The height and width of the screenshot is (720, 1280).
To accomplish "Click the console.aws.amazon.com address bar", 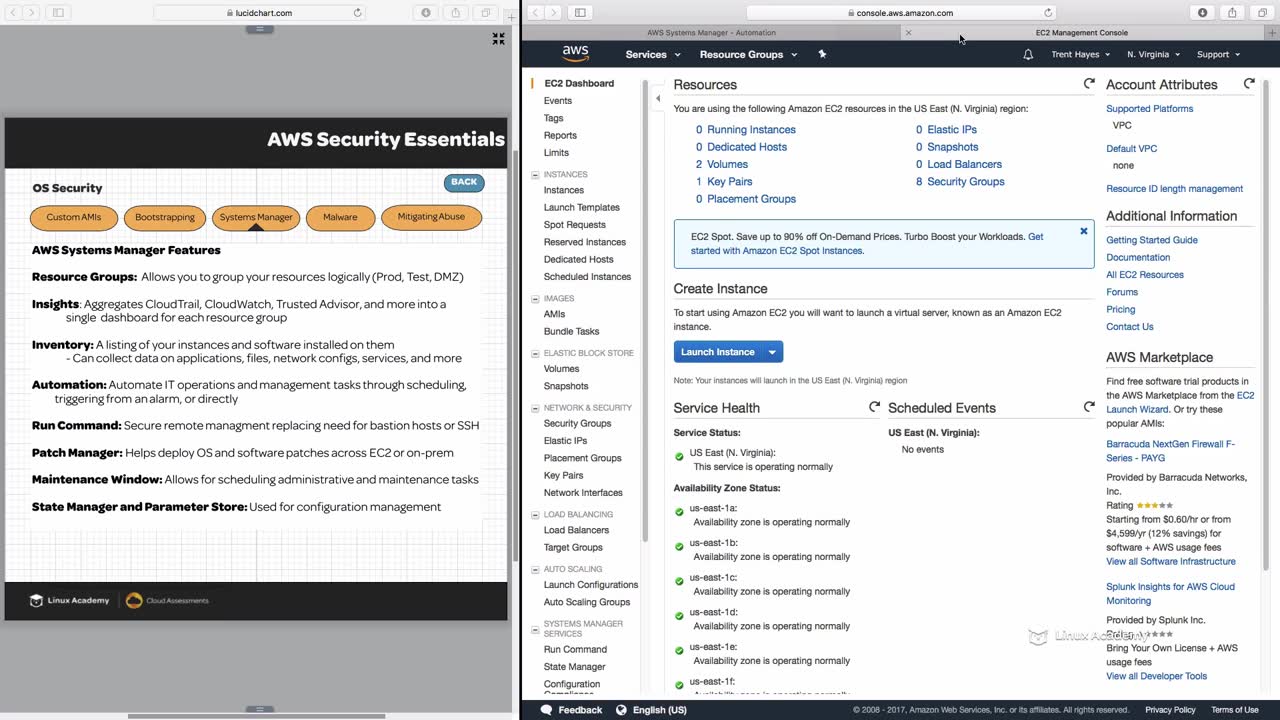I will pos(900,12).
